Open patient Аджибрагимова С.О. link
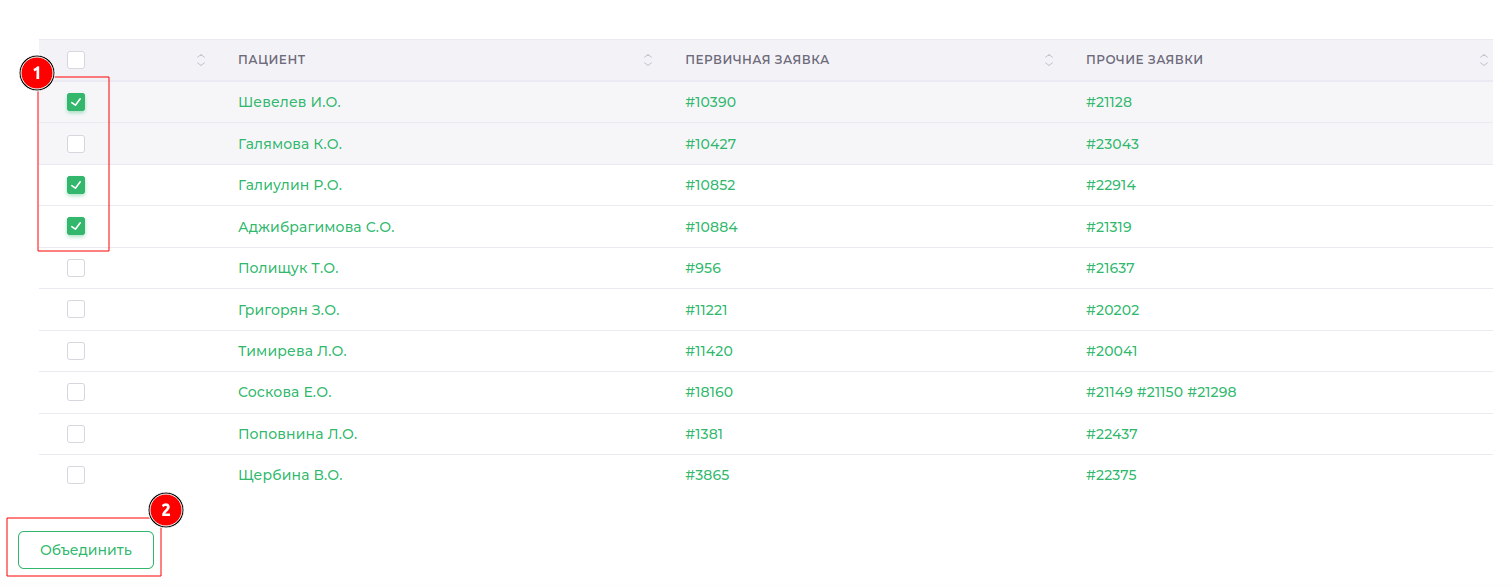 316,227
